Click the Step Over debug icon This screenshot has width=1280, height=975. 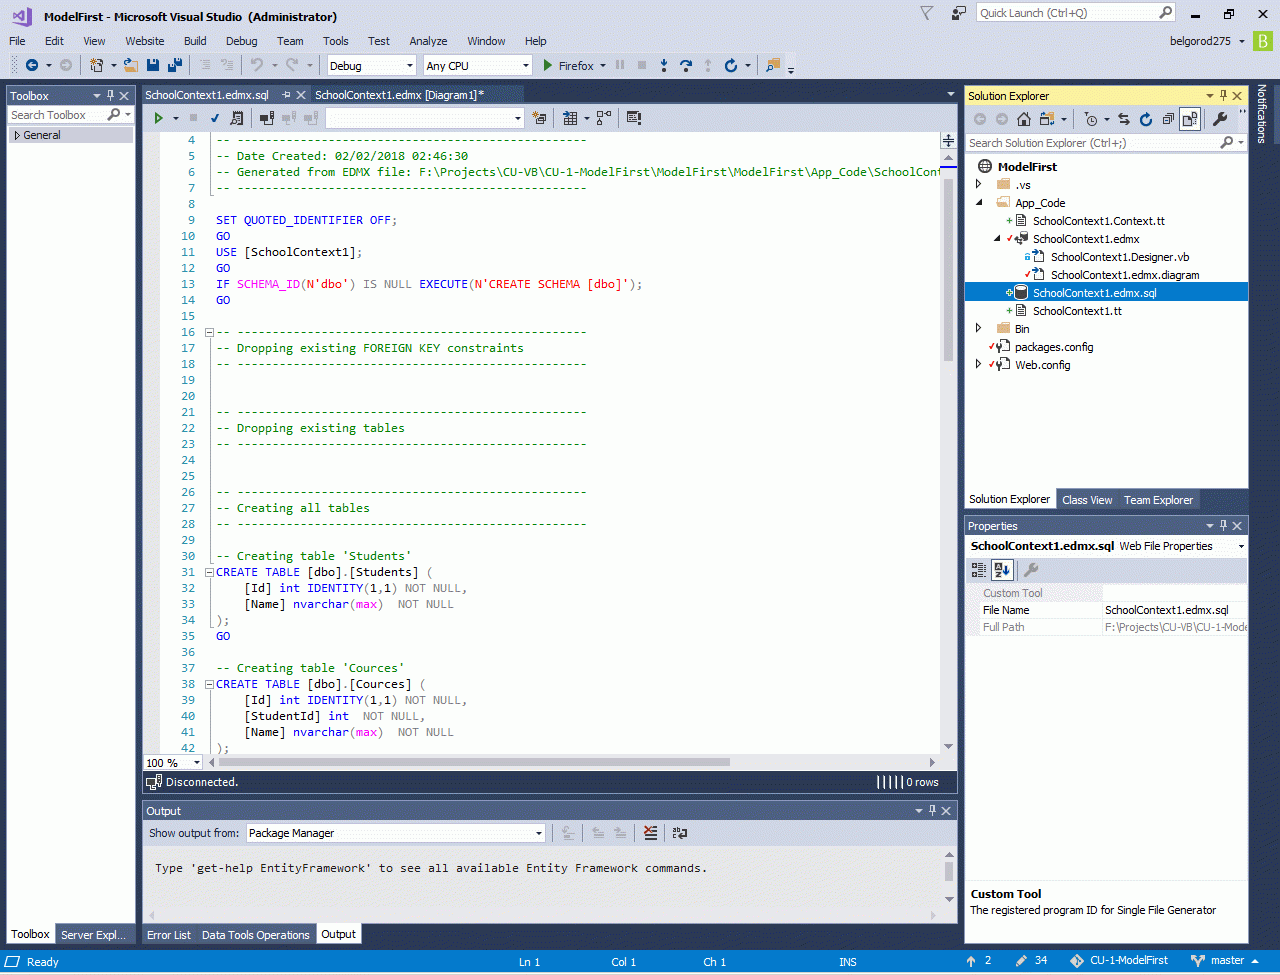click(686, 65)
